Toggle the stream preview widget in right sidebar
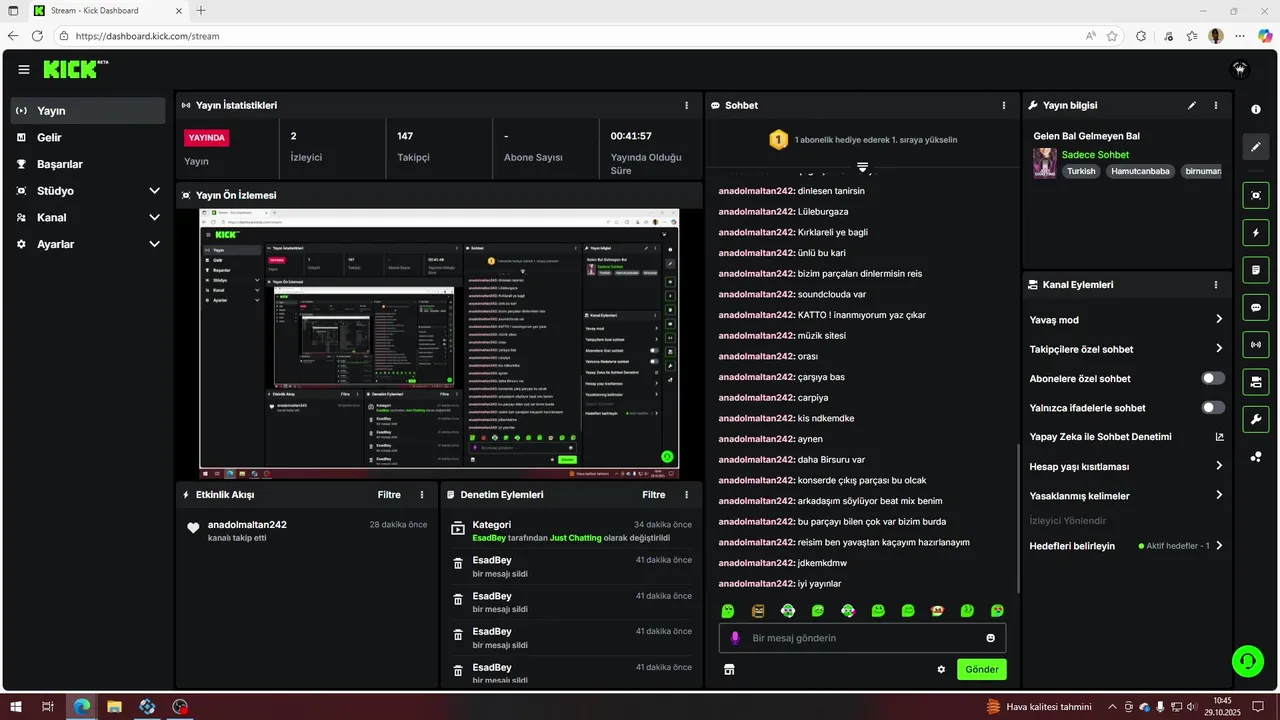 1256,196
